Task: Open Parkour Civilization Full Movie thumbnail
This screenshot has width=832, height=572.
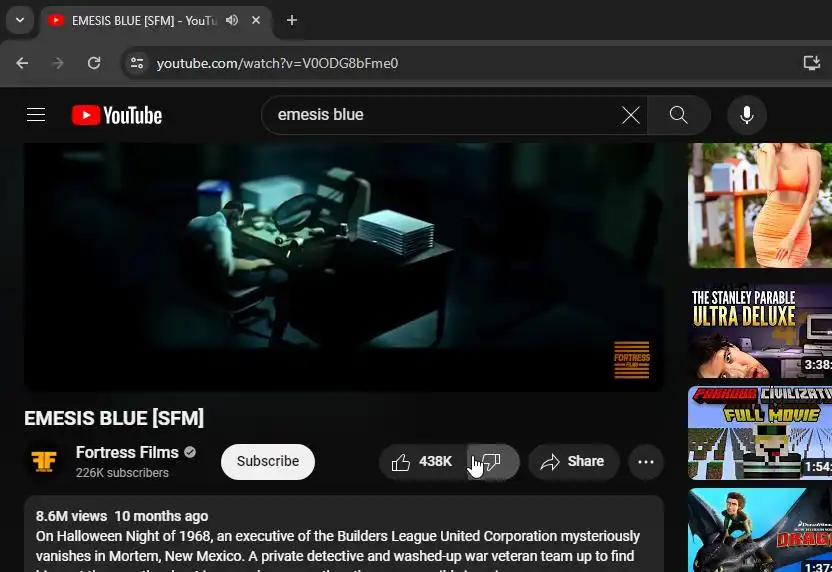Action: [x=760, y=432]
